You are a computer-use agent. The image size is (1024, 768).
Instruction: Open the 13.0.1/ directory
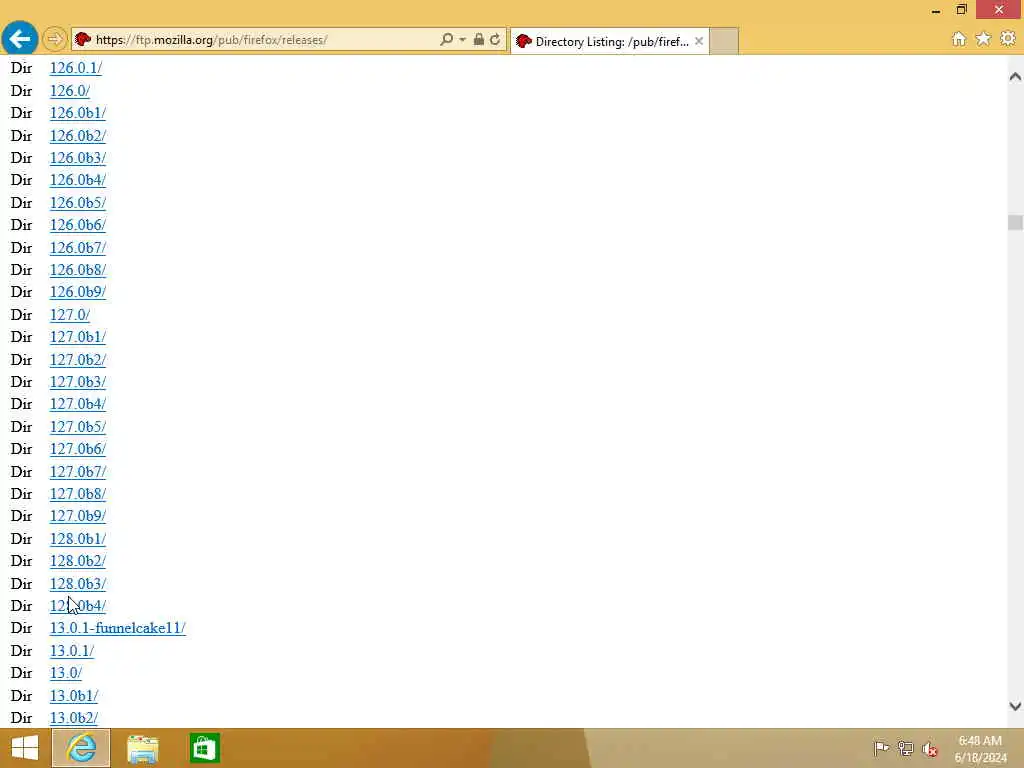pyautogui.click(x=72, y=651)
